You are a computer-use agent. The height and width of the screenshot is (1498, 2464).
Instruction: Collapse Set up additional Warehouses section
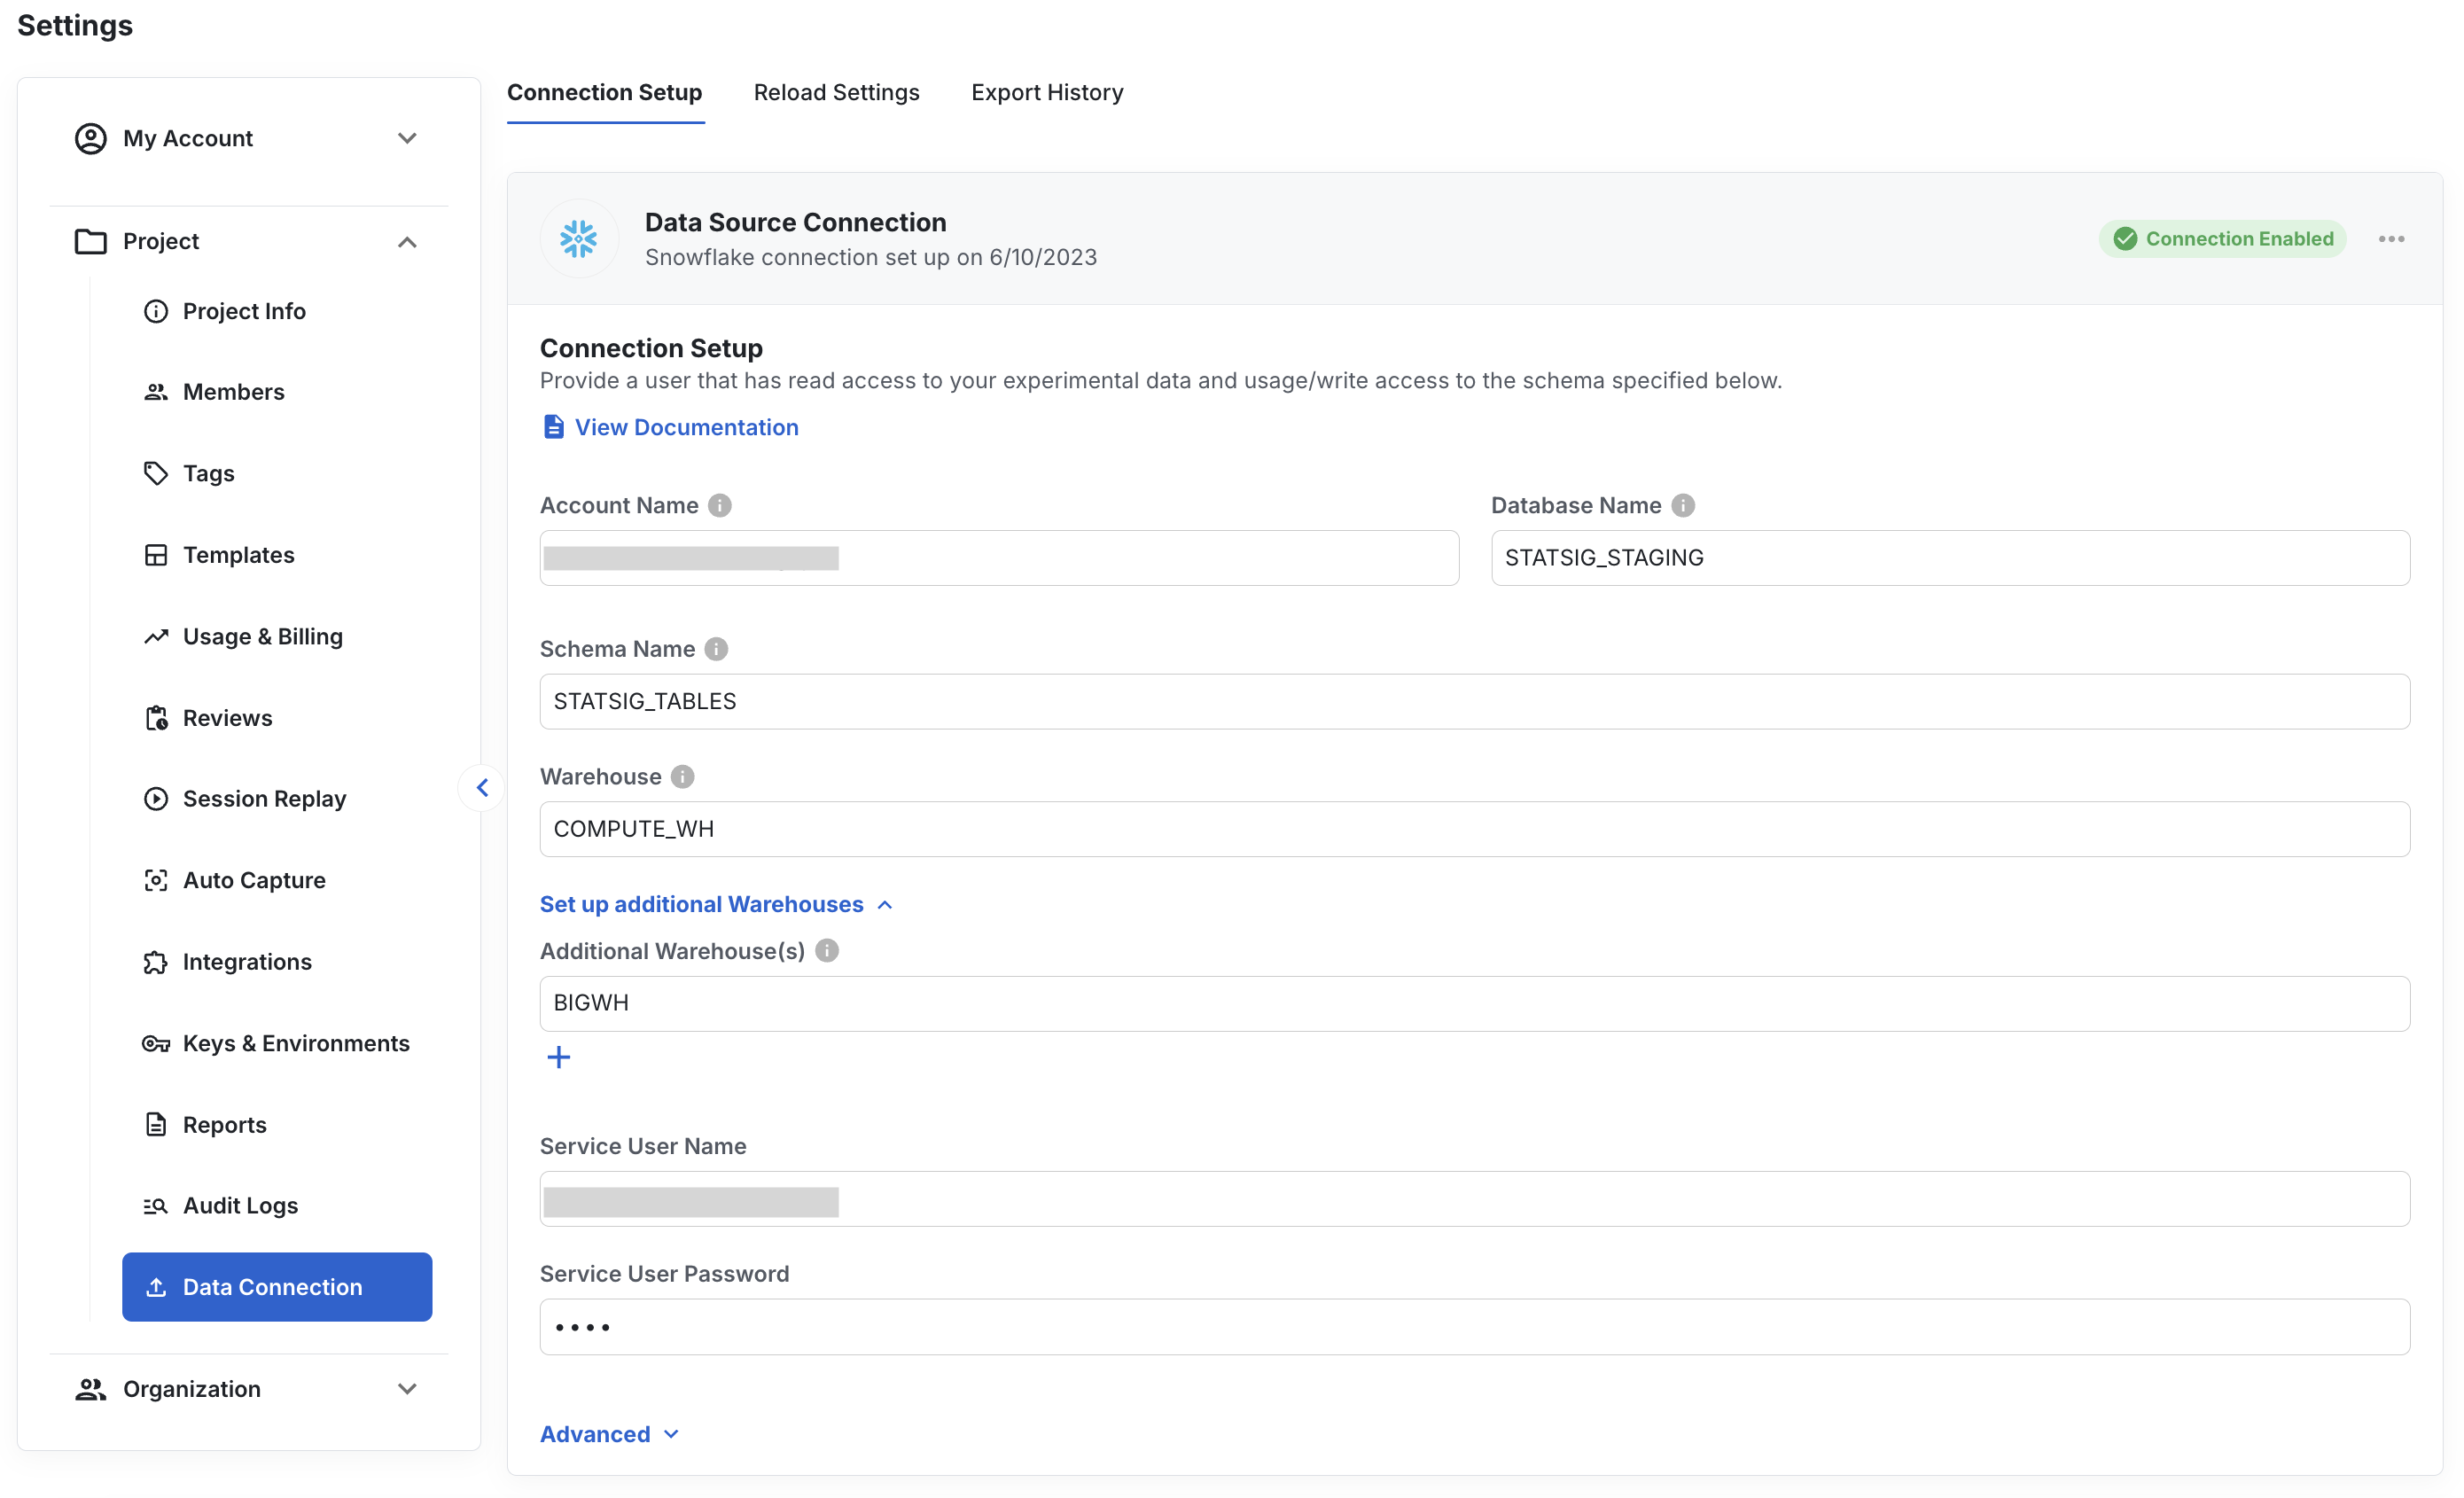click(x=717, y=905)
